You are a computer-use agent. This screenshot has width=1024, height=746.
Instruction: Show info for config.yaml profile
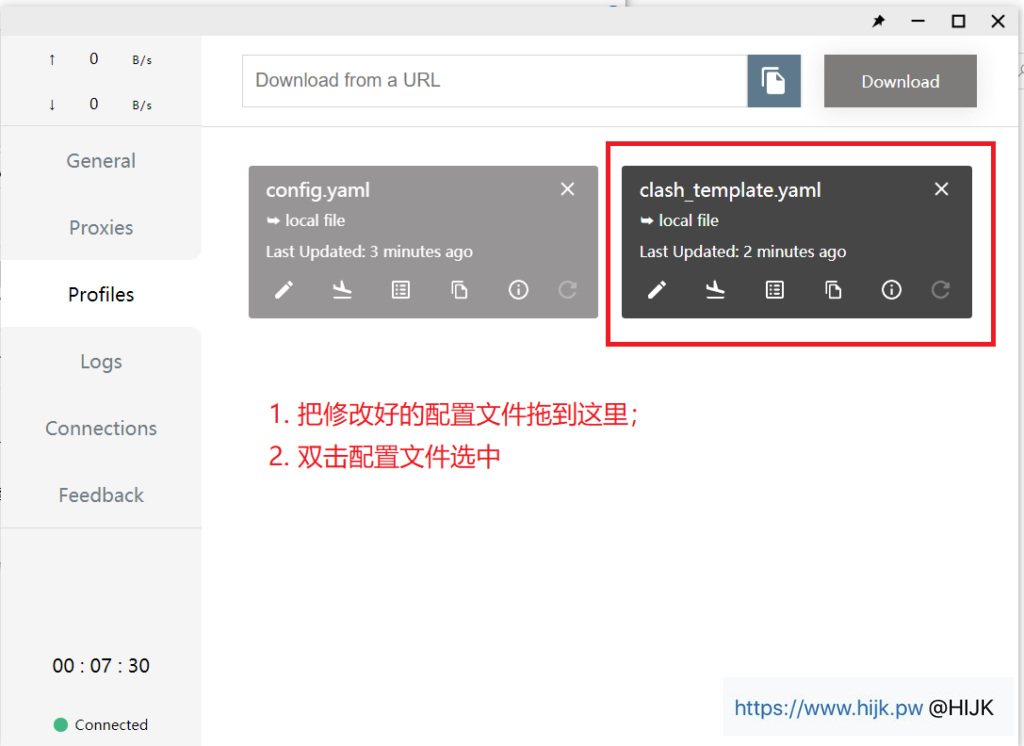coord(518,290)
